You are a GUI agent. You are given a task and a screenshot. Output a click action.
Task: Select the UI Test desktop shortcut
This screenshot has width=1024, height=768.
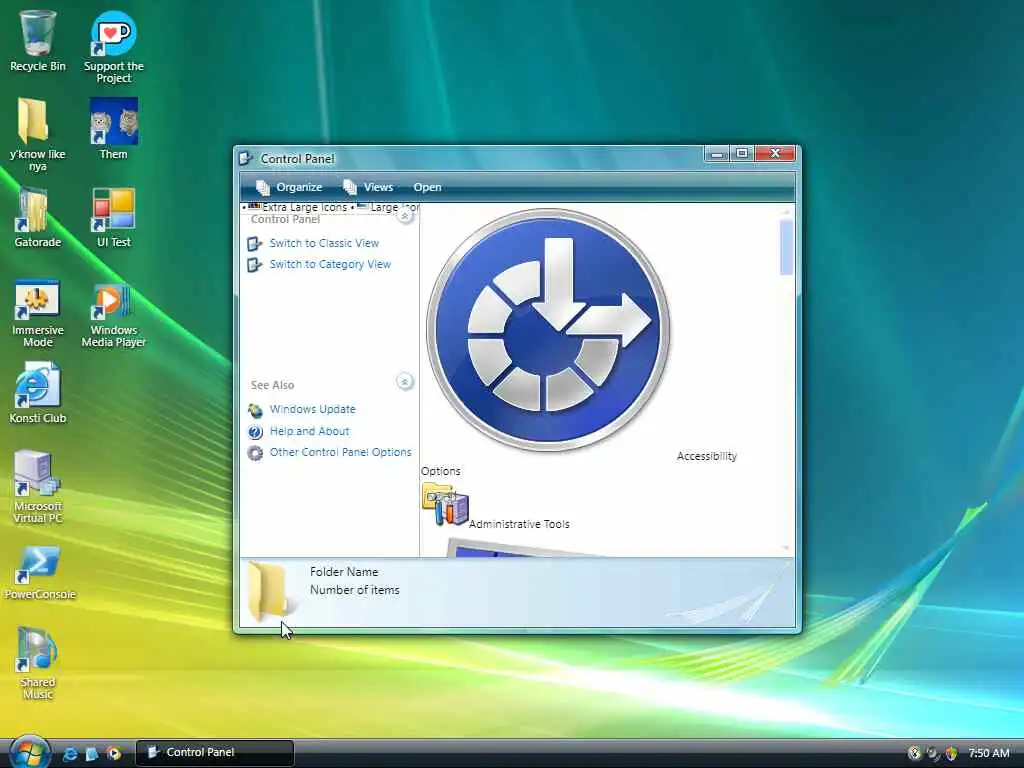click(114, 217)
